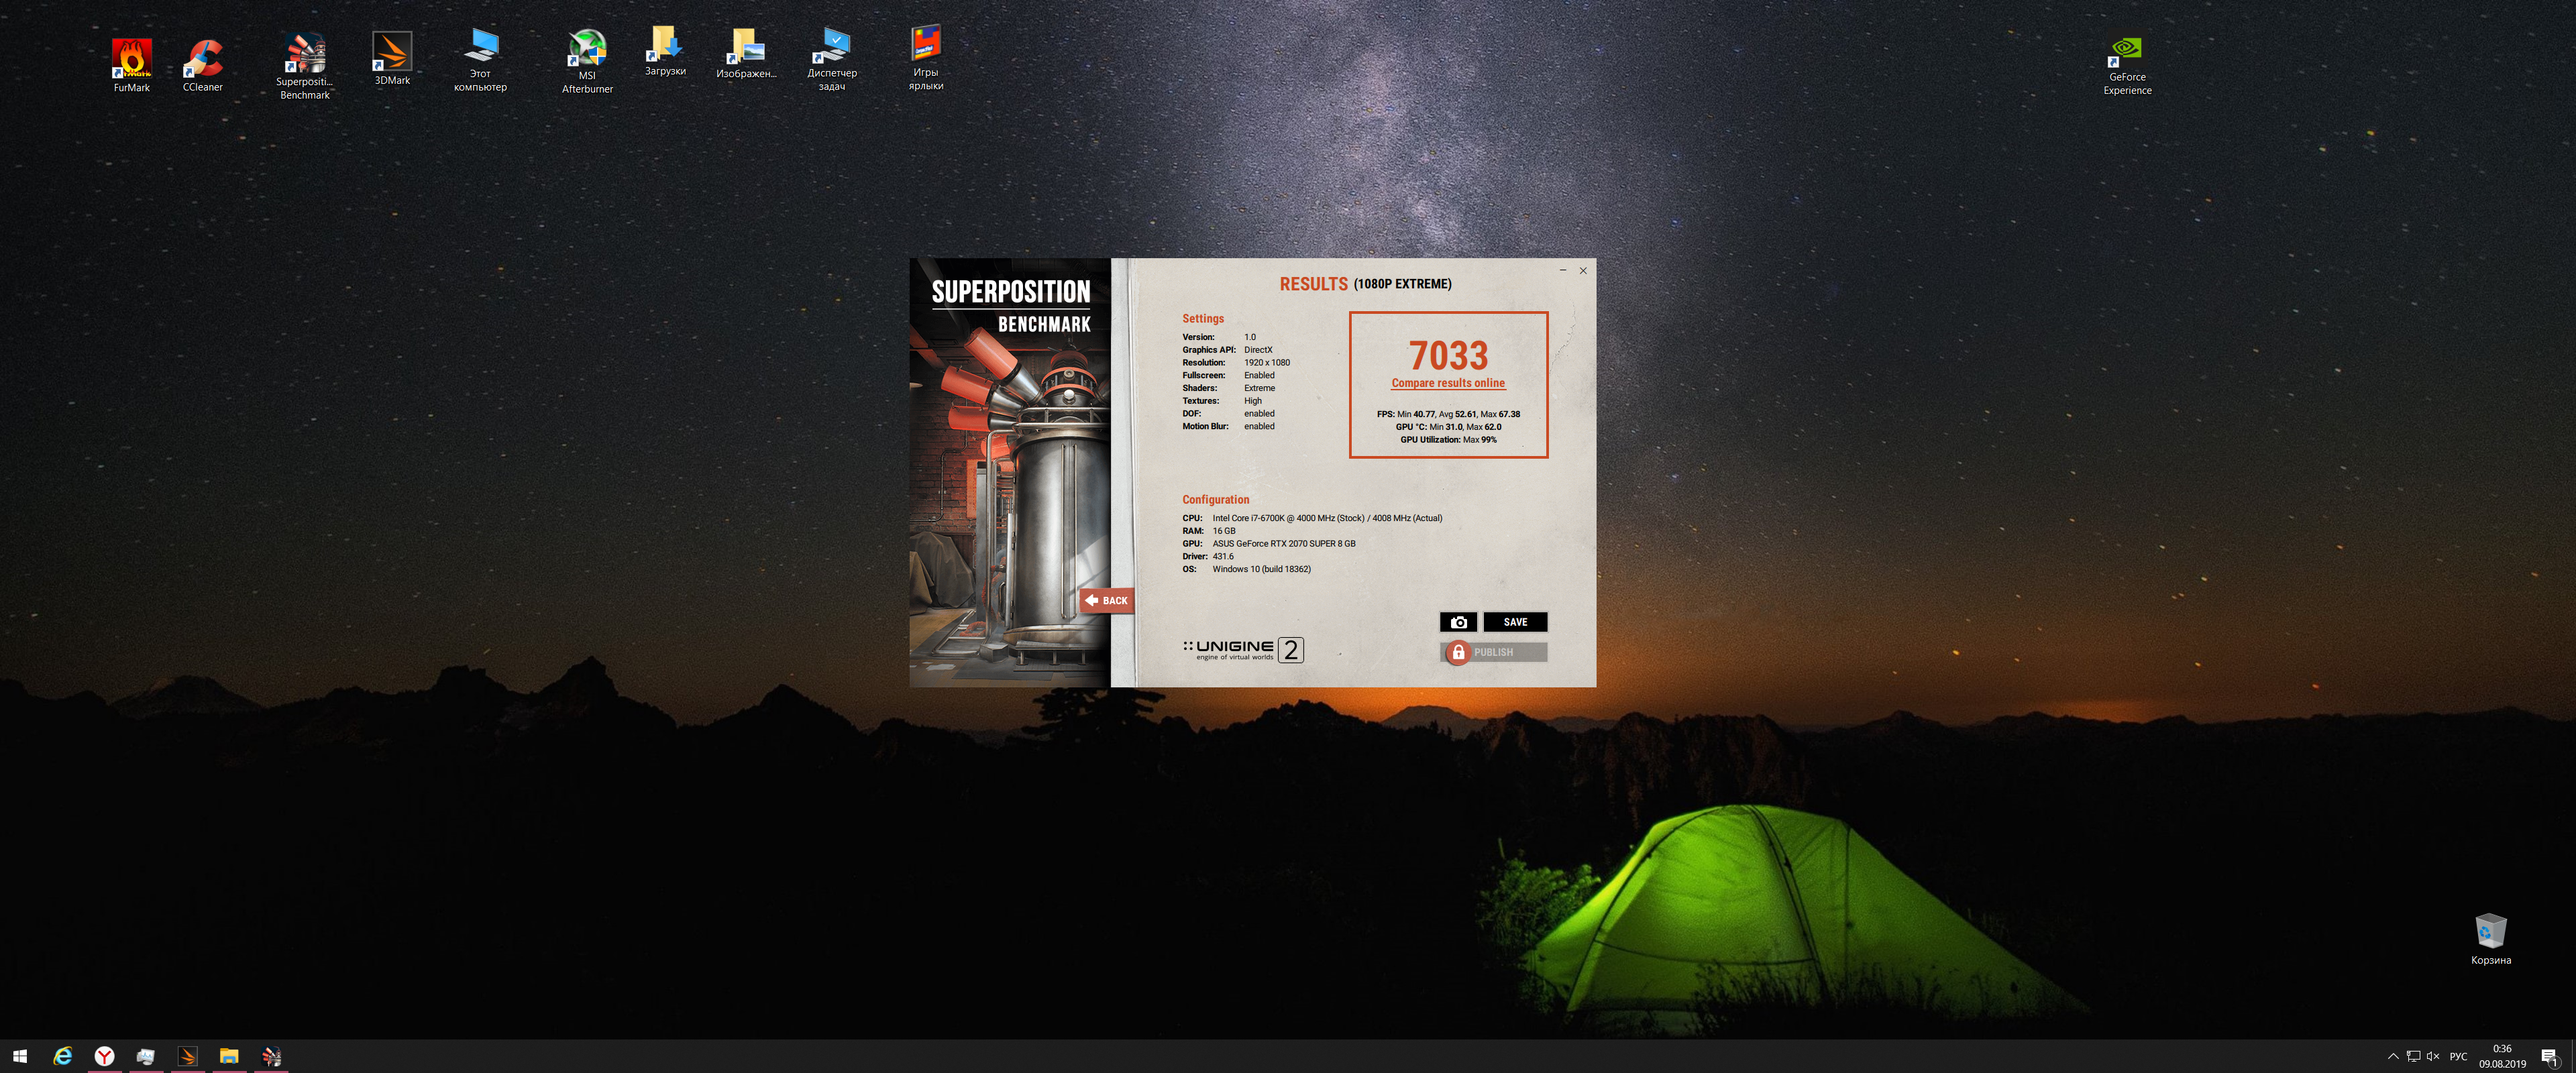The height and width of the screenshot is (1073, 2576).
Task: Open Yandex Browser from taskbar
Action: pos(104,1056)
